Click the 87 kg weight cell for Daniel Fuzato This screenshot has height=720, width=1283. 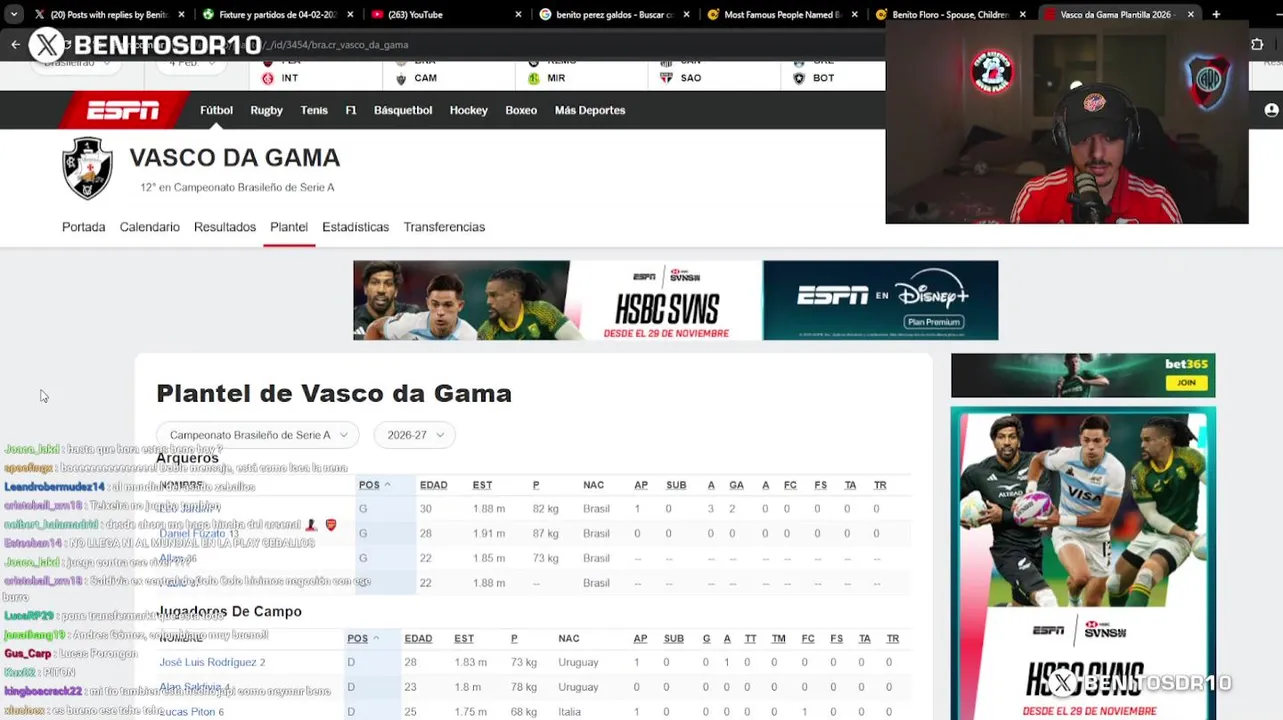[545, 533]
